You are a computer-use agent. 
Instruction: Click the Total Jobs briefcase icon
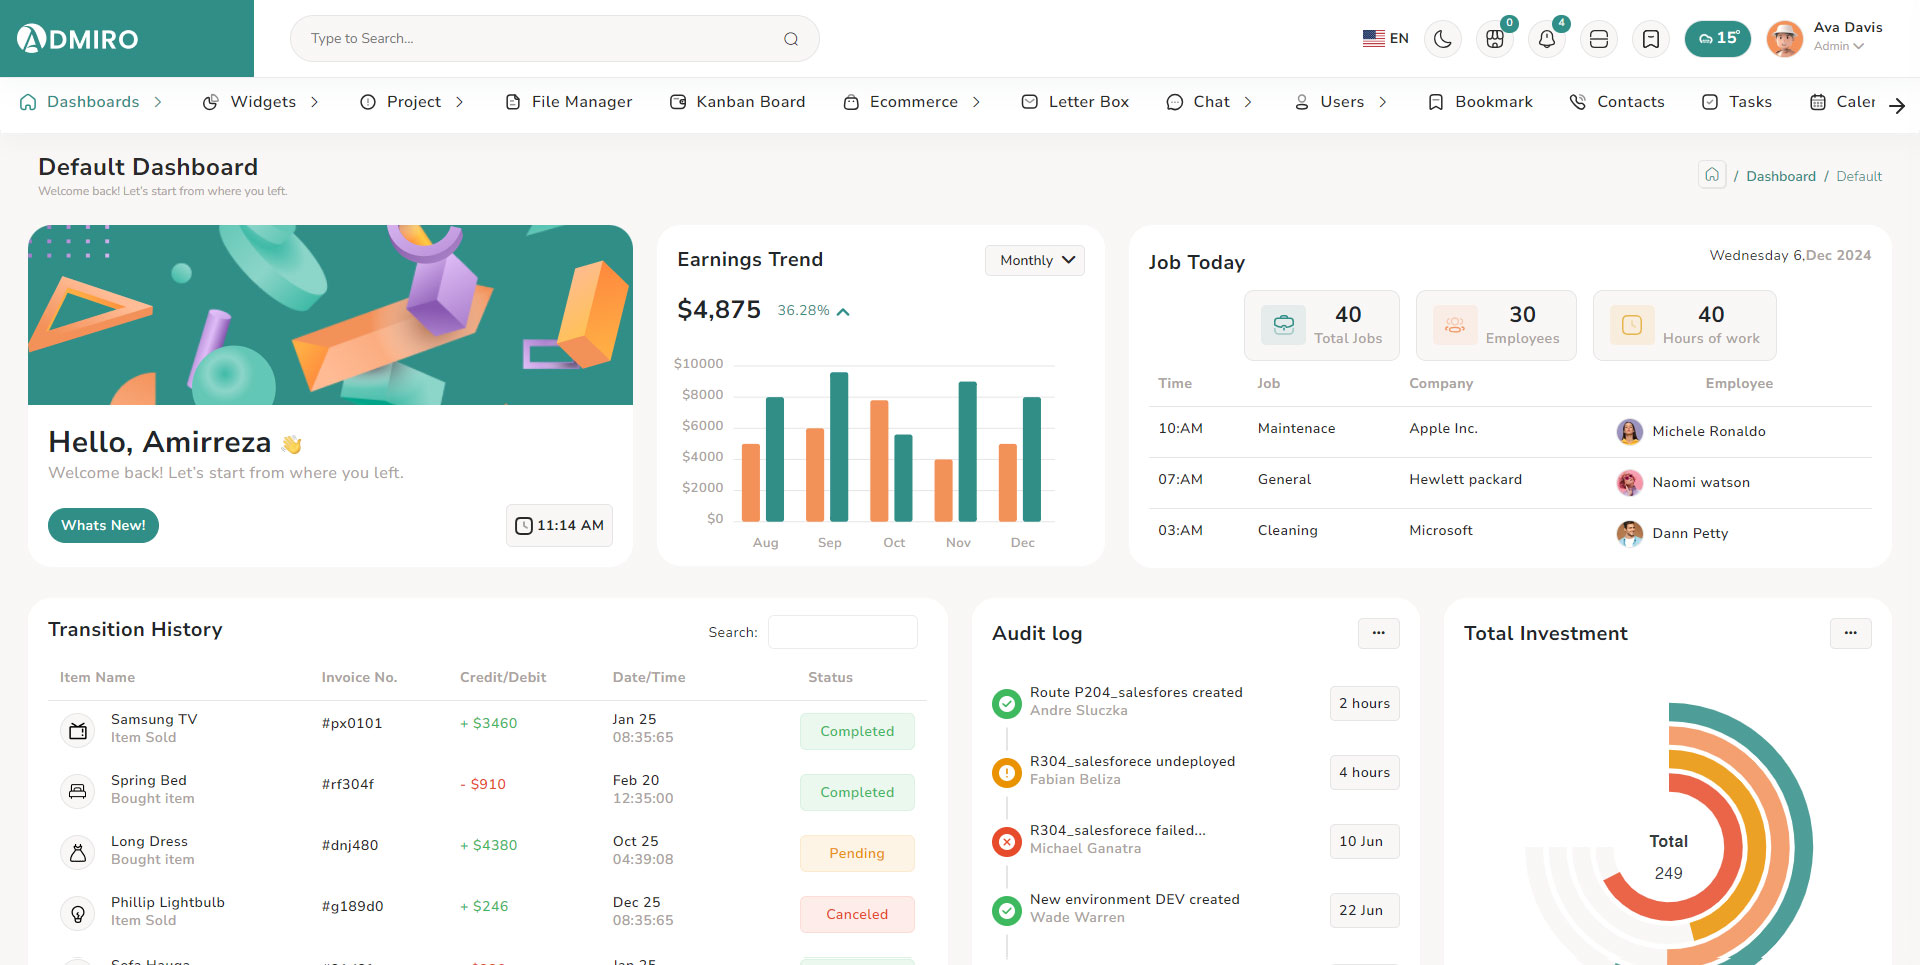click(1283, 325)
